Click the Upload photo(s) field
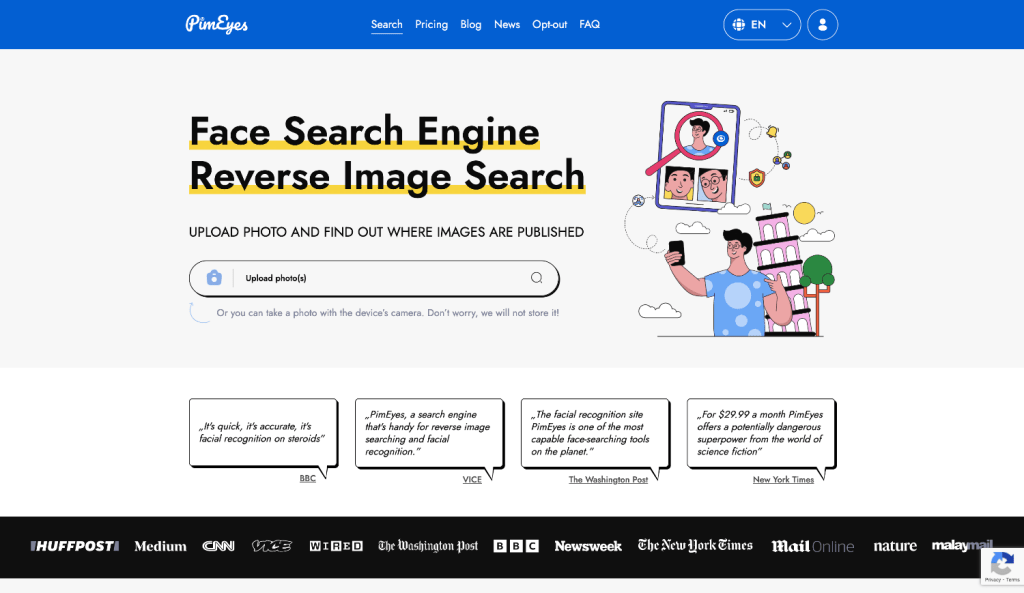Image resolution: width=1024 pixels, height=593 pixels. point(374,278)
